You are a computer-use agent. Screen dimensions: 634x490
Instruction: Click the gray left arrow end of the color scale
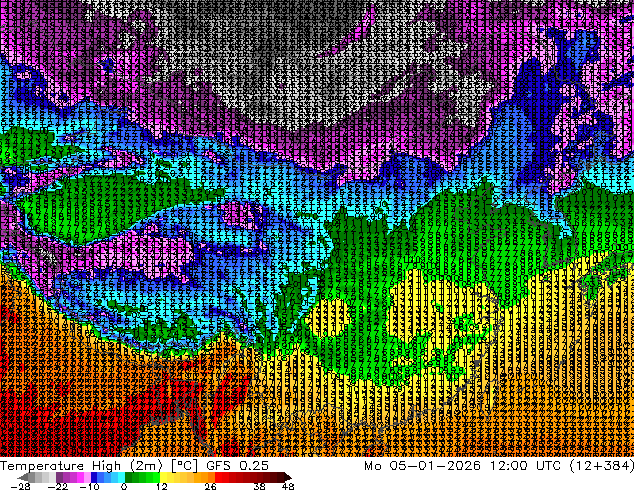(23, 477)
